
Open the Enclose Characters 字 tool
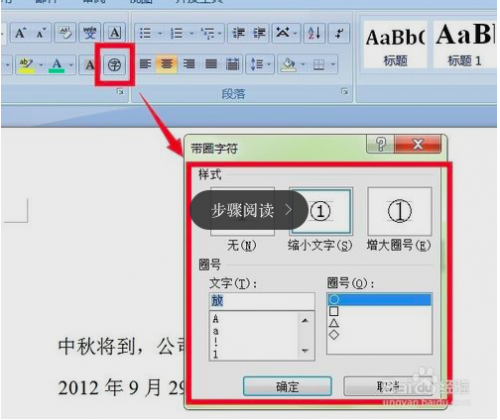coord(114,64)
